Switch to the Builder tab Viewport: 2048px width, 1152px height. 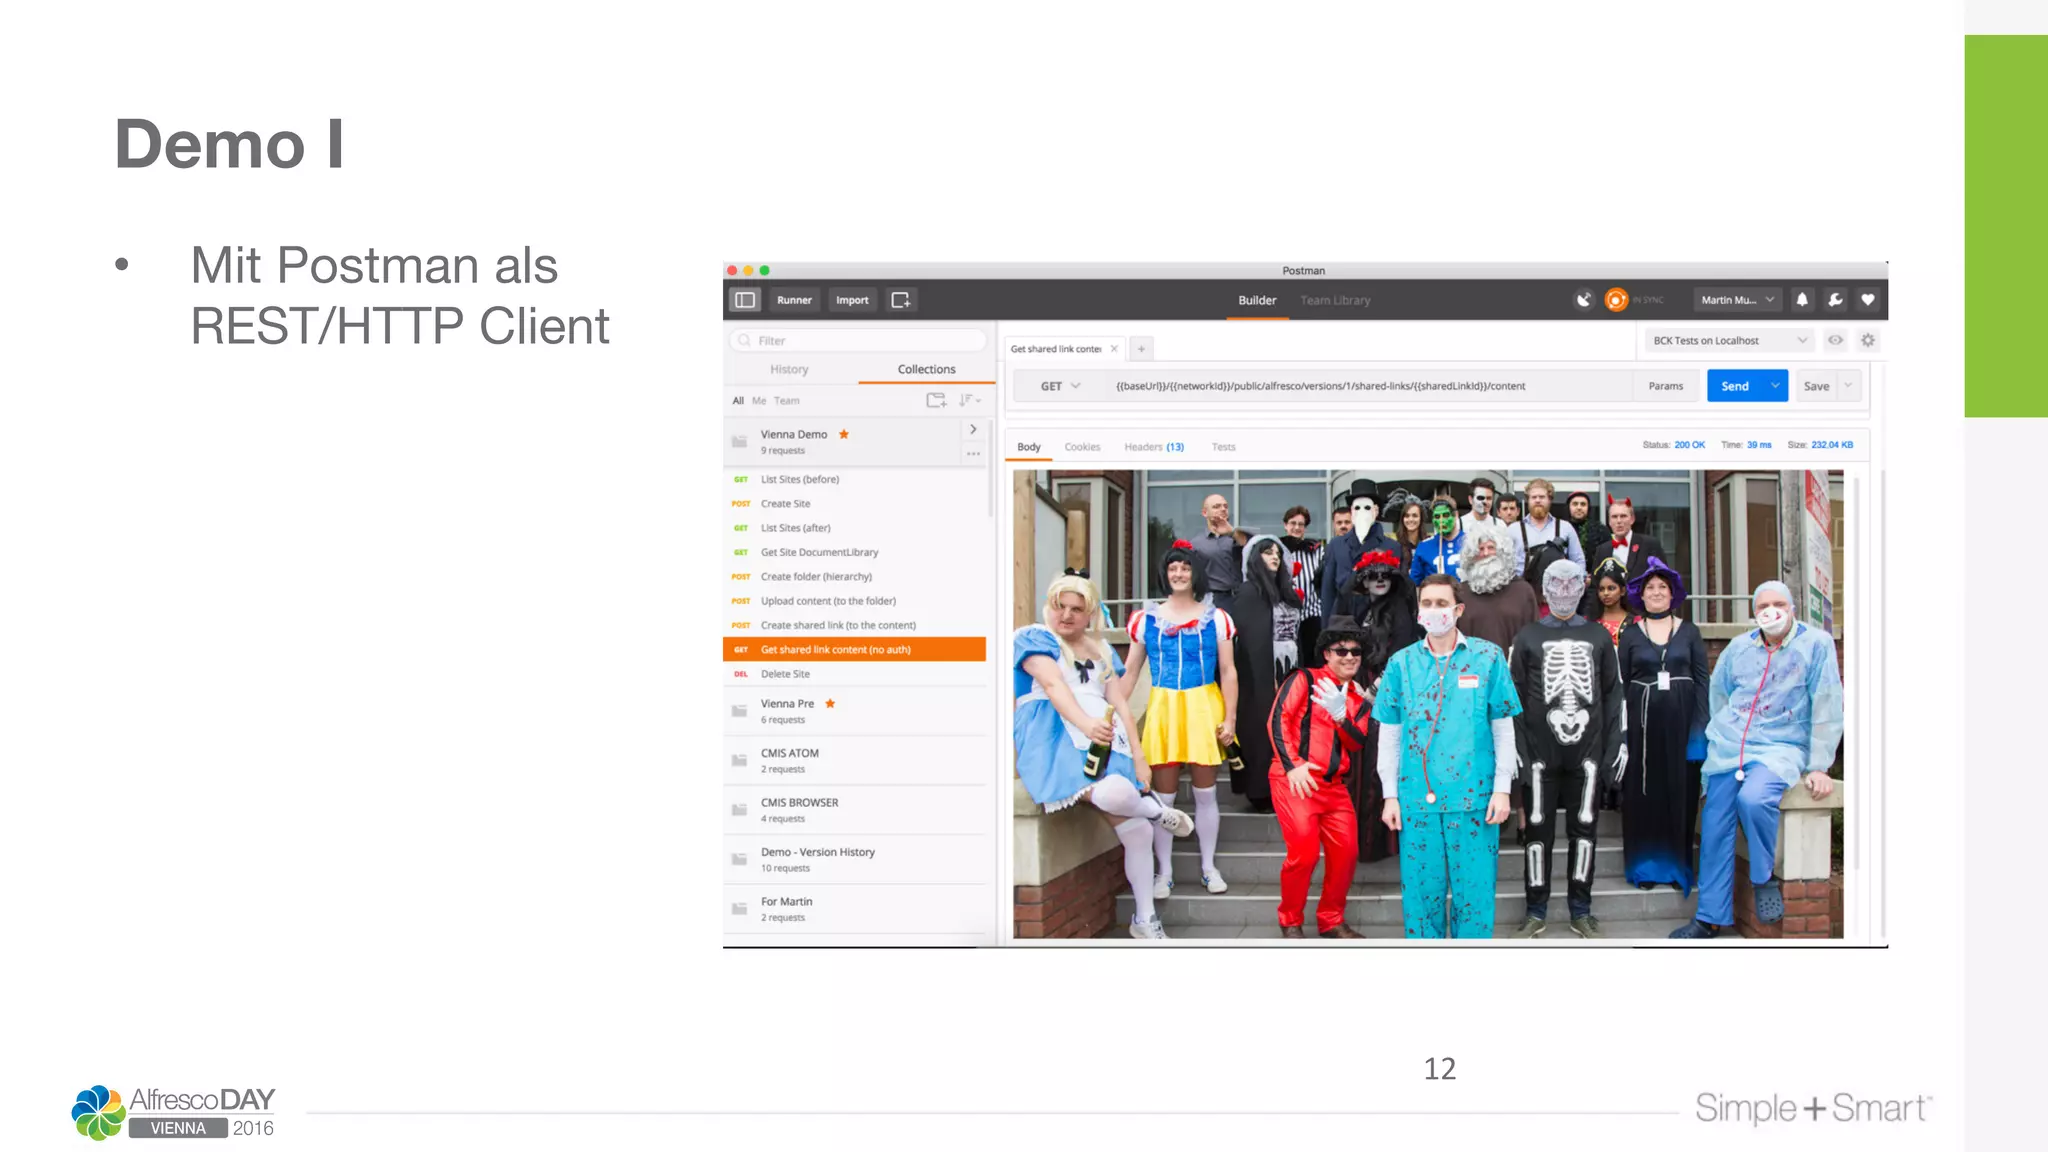pos(1257,300)
